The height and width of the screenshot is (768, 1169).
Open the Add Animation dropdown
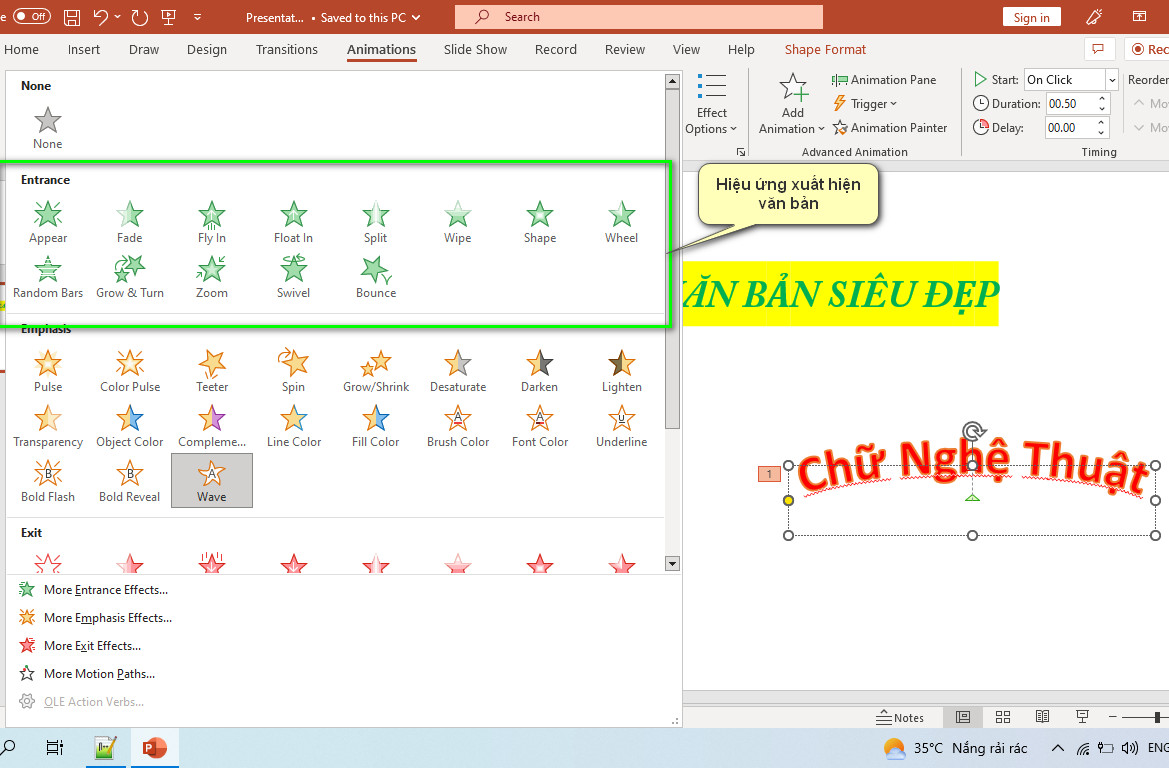[792, 104]
